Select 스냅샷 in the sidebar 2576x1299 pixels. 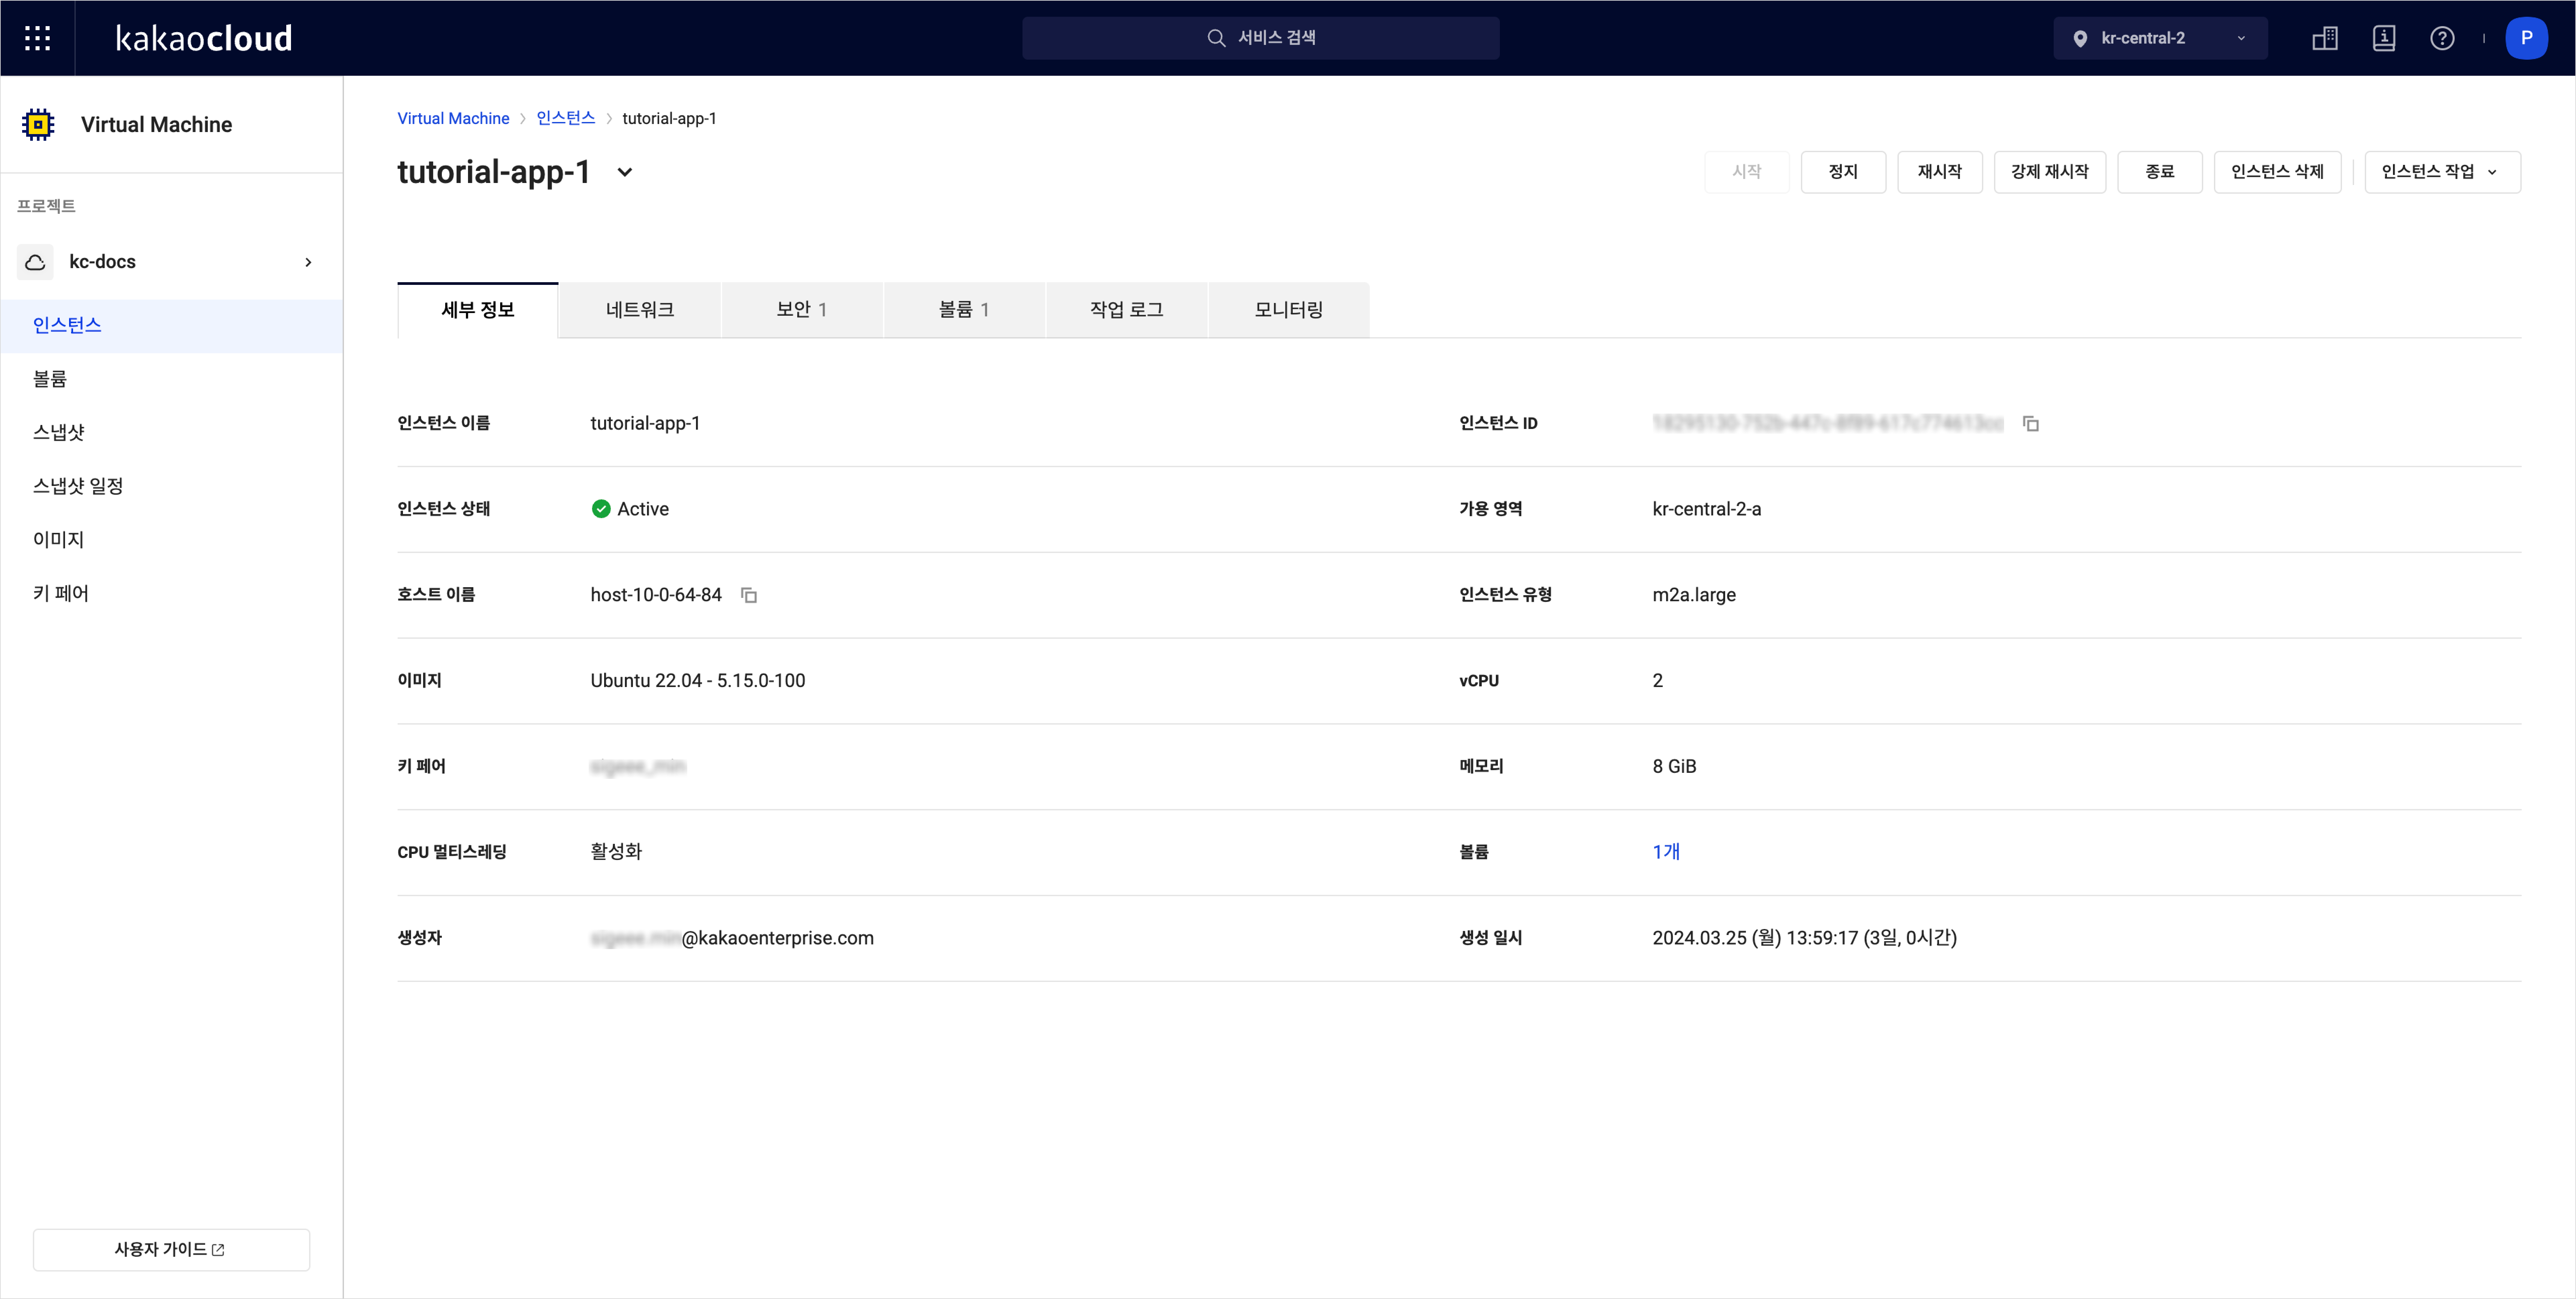(x=172, y=433)
